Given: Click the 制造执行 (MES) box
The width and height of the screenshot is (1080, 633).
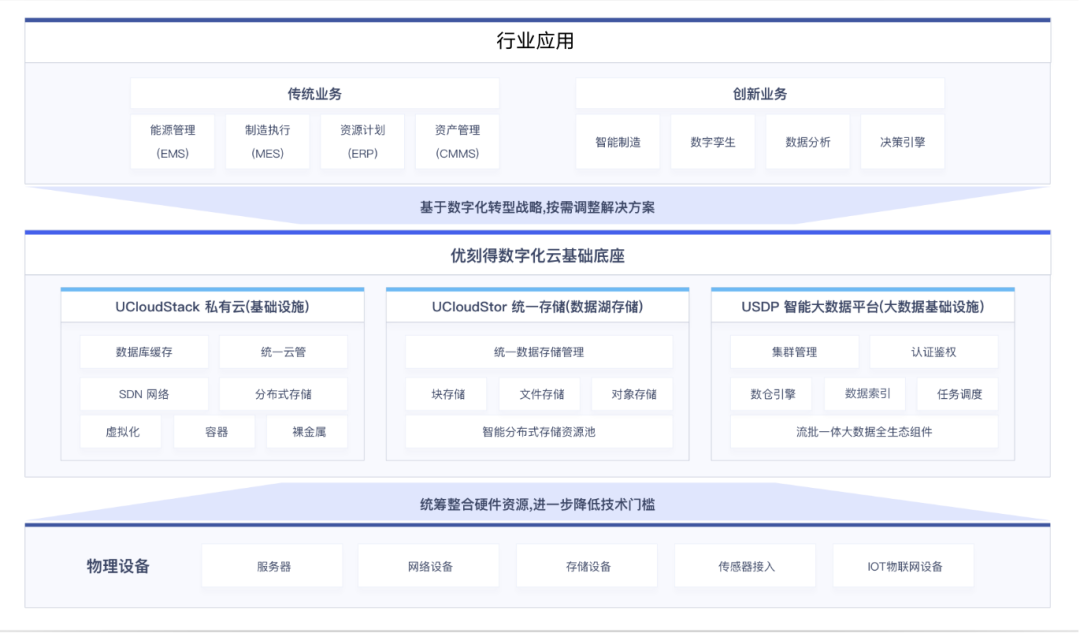Looking at the screenshot, I should [x=267, y=142].
